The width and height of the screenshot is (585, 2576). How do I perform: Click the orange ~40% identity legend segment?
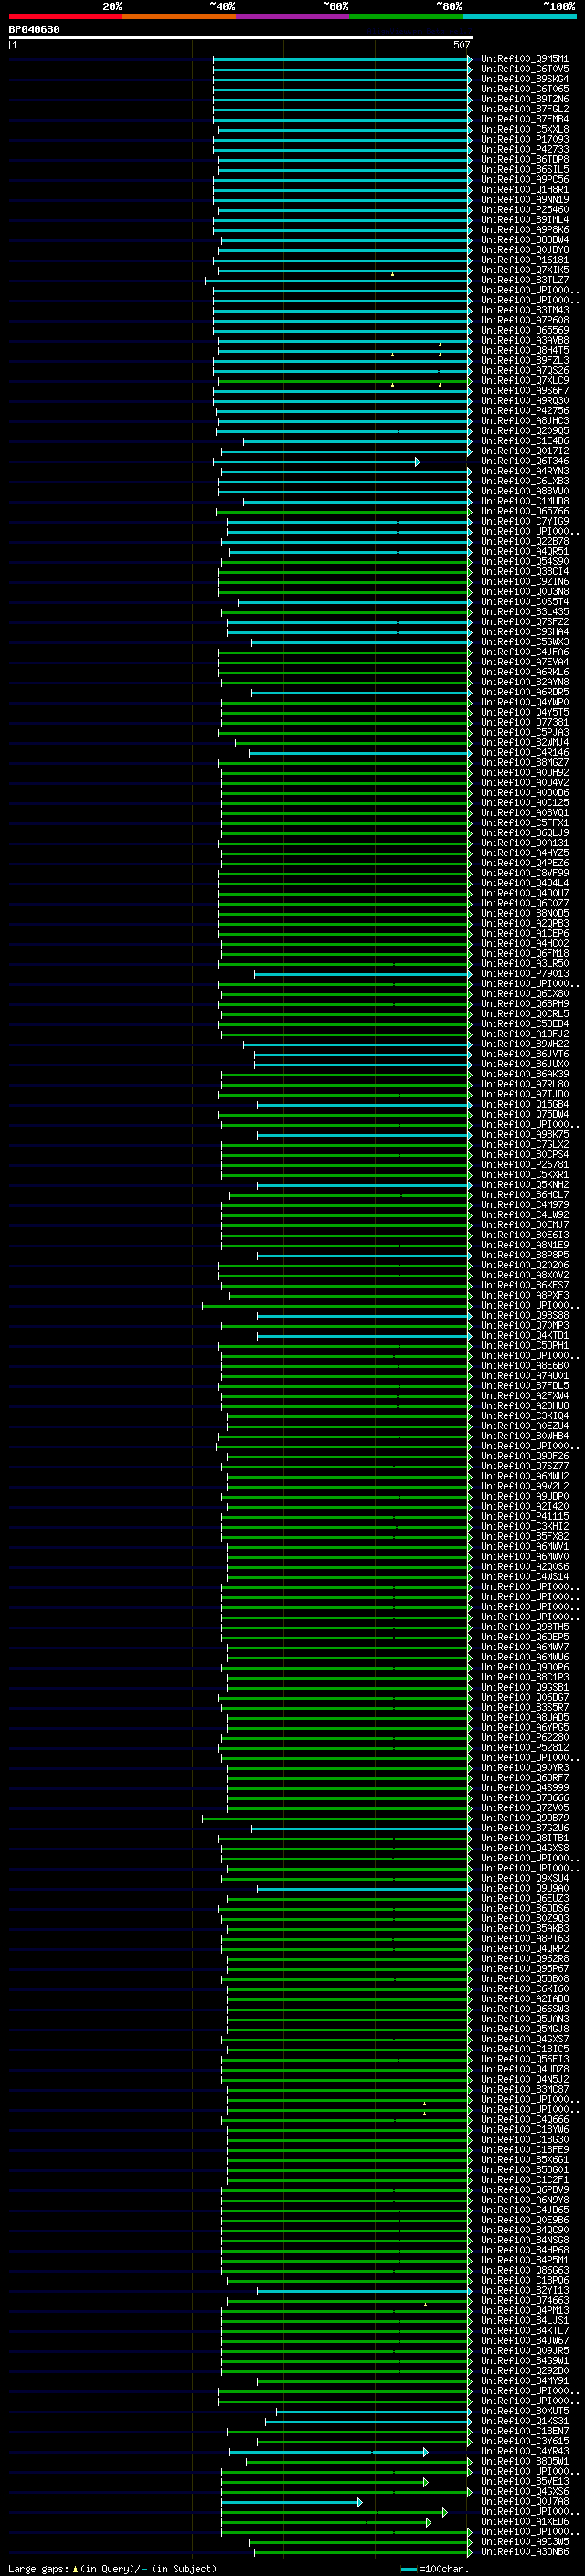click(x=179, y=16)
